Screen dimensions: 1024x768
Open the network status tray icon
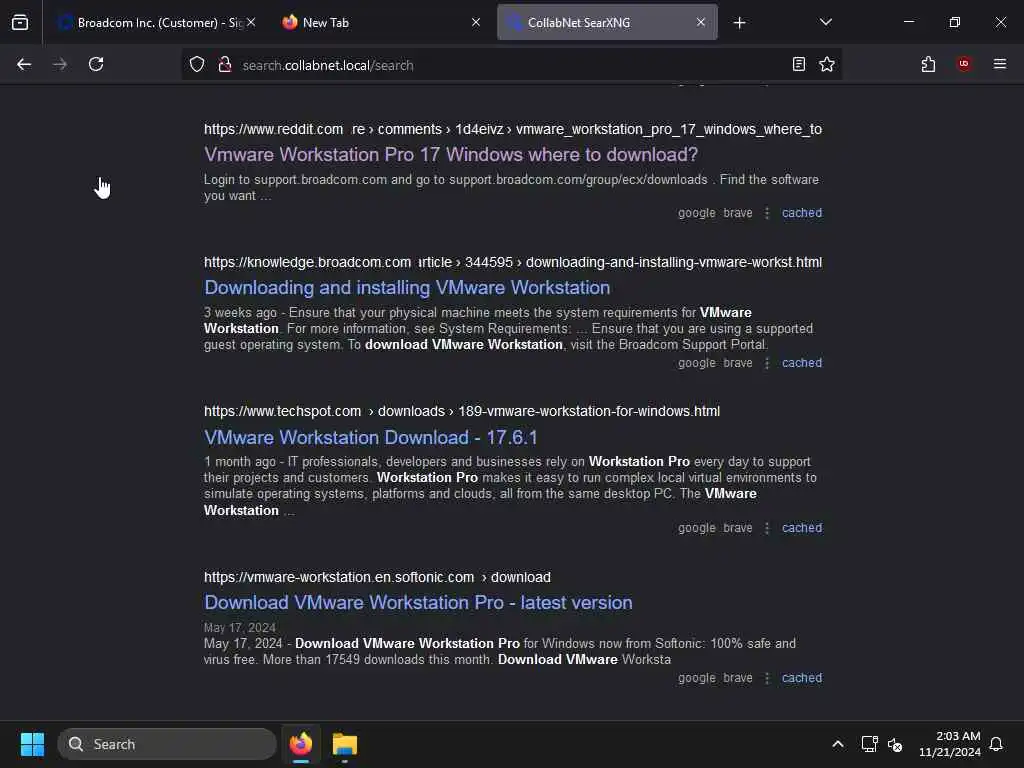pyautogui.click(x=869, y=744)
